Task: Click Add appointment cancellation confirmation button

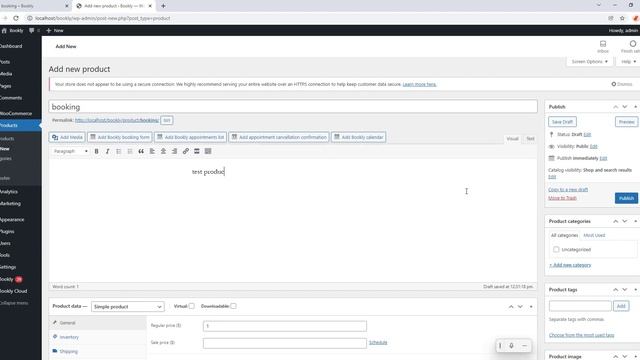Action: pyautogui.click(x=279, y=137)
